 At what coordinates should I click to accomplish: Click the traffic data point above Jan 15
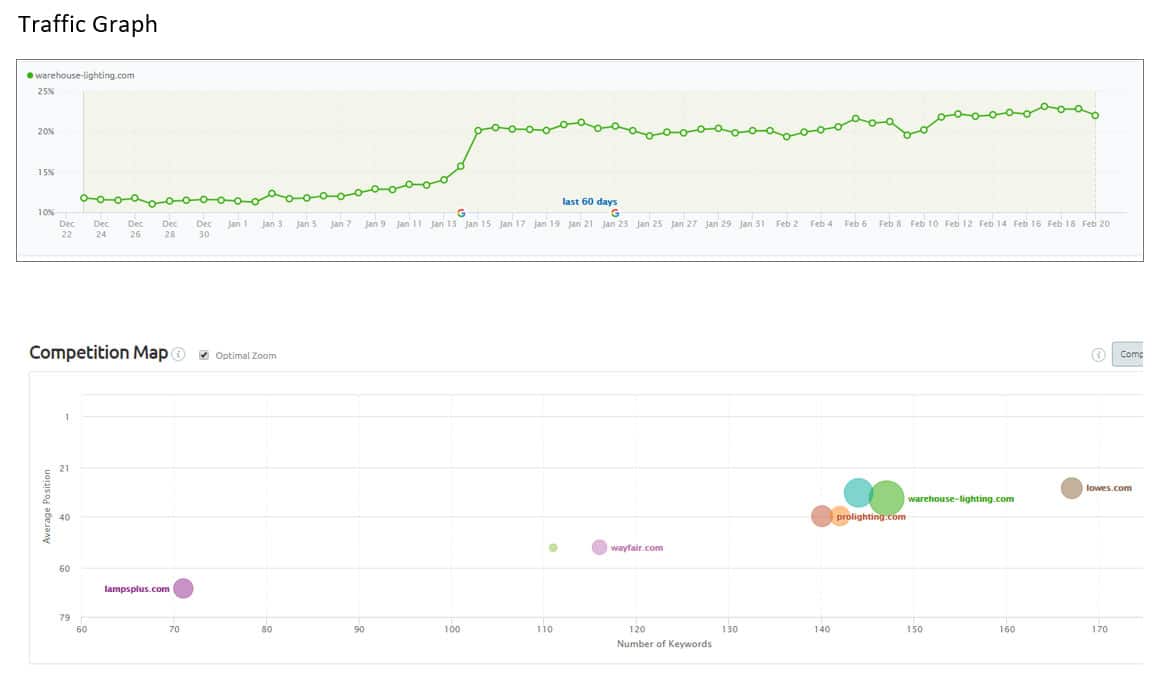478,131
